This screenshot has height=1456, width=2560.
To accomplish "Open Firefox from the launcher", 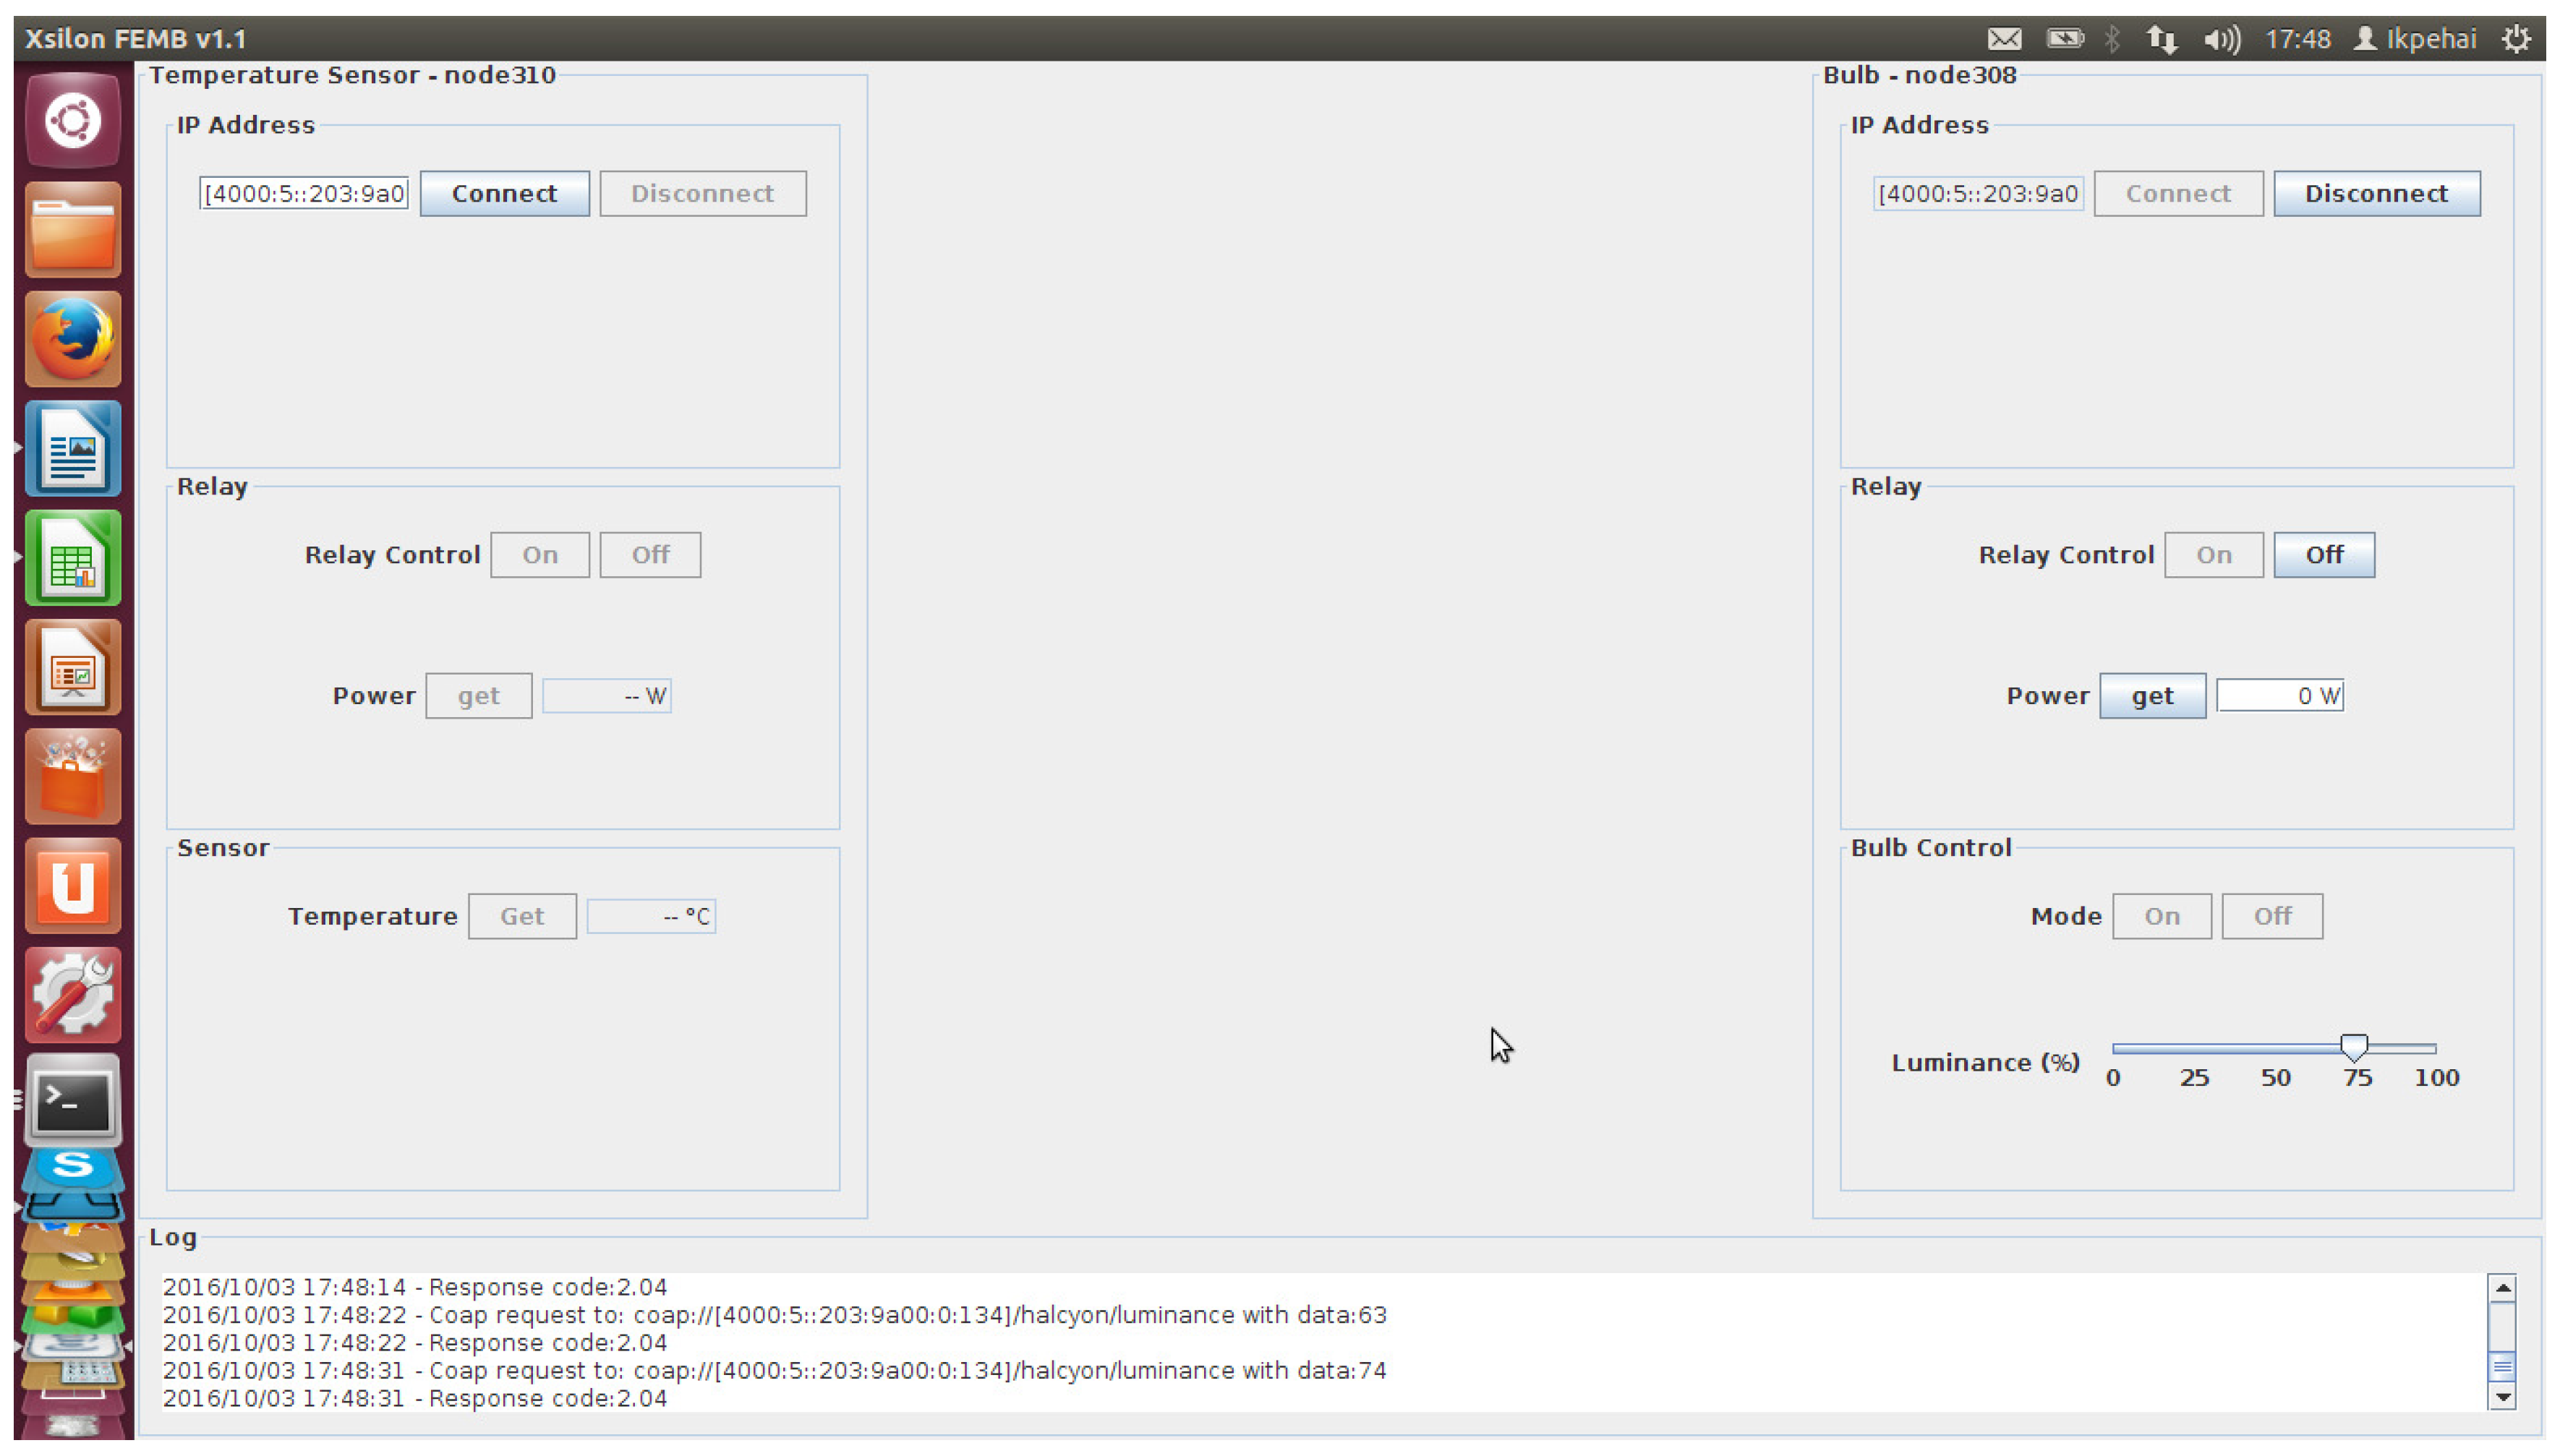I will 73,340.
